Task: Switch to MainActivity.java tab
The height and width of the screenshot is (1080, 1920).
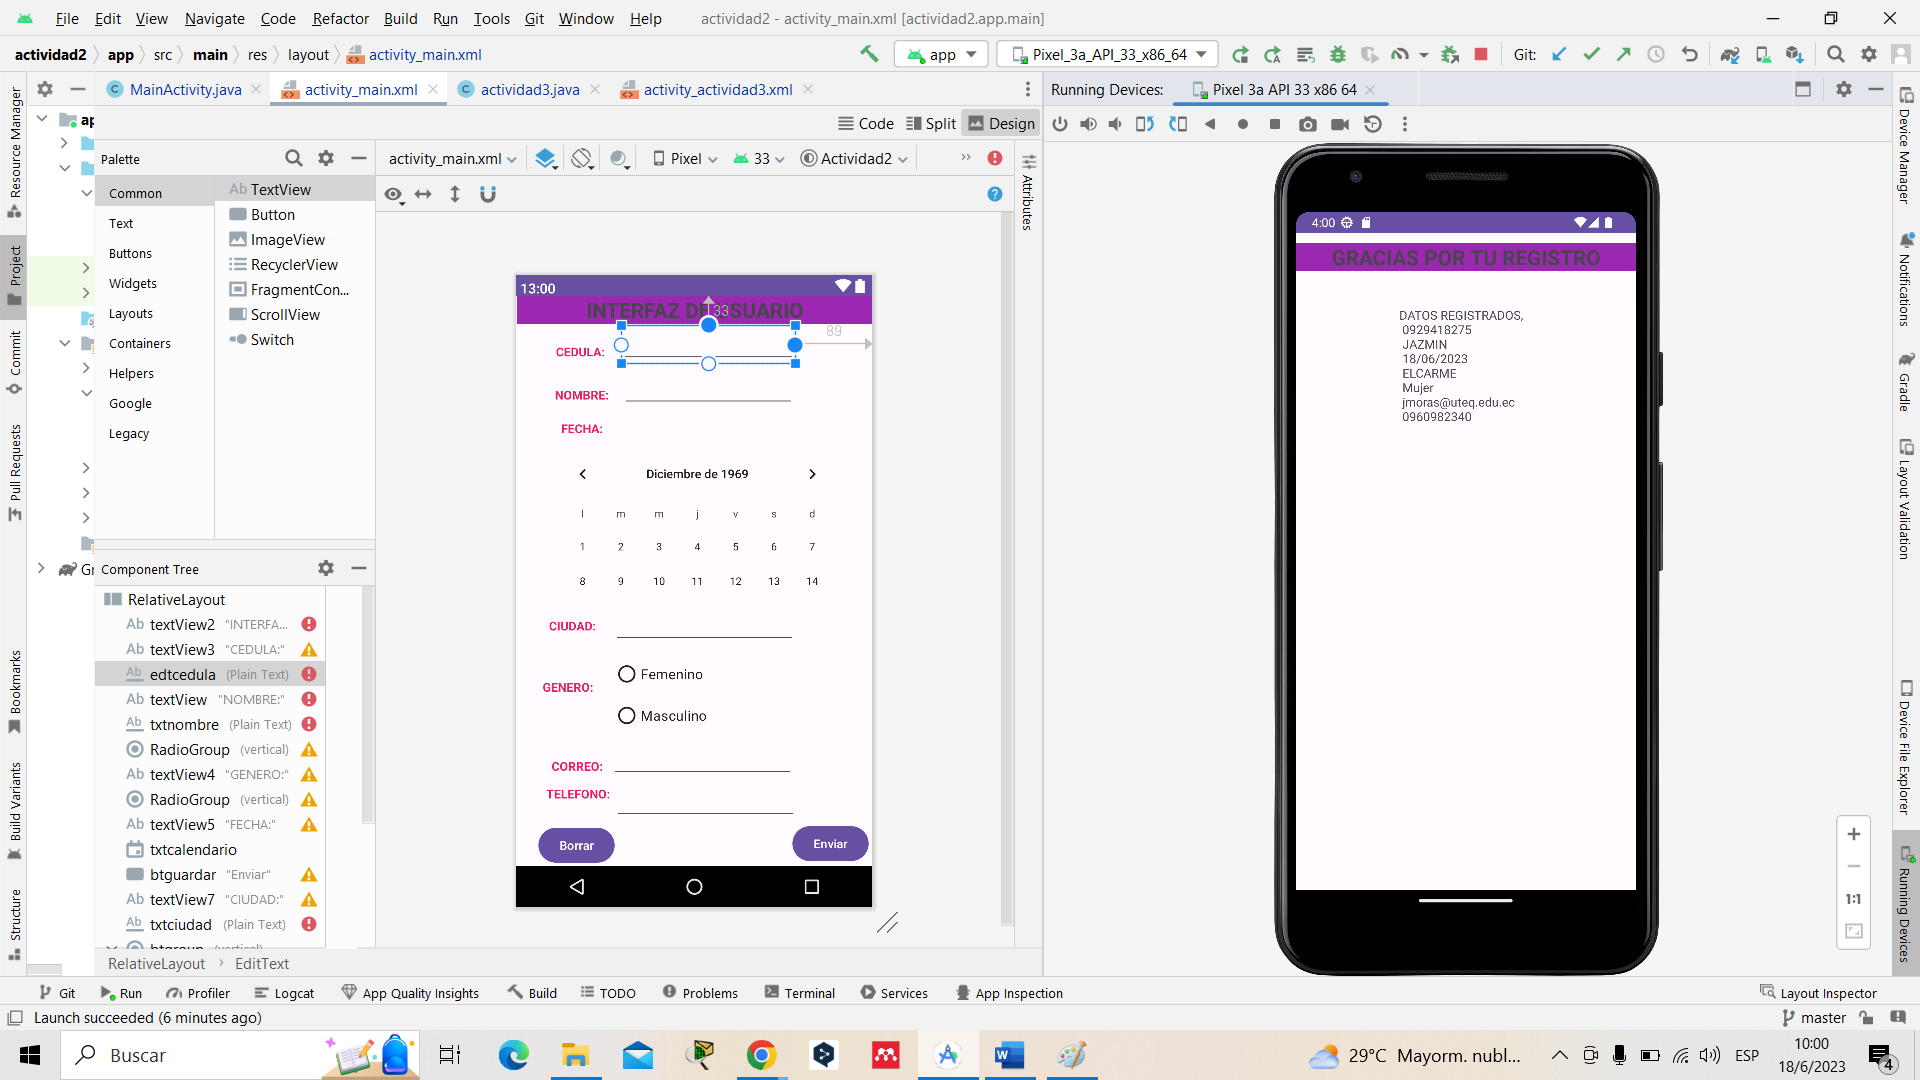Action: 185,90
